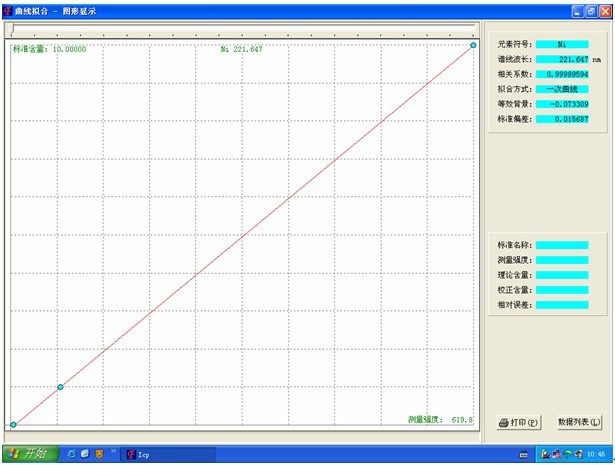
Task: Click the top-right calibration data point
Action: pos(473,44)
